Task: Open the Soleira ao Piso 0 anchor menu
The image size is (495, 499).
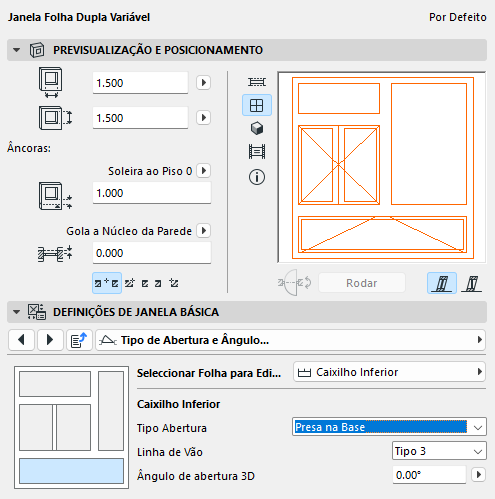Action: (x=203, y=171)
